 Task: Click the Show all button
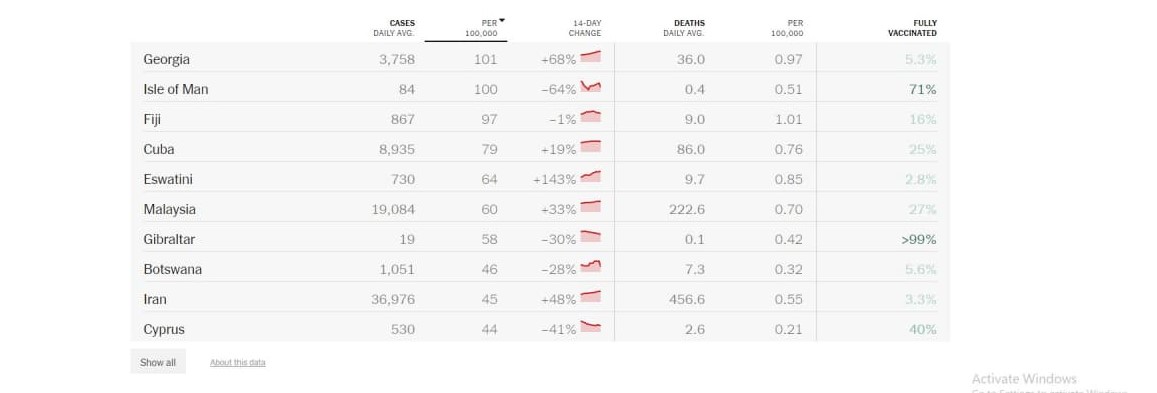158,362
